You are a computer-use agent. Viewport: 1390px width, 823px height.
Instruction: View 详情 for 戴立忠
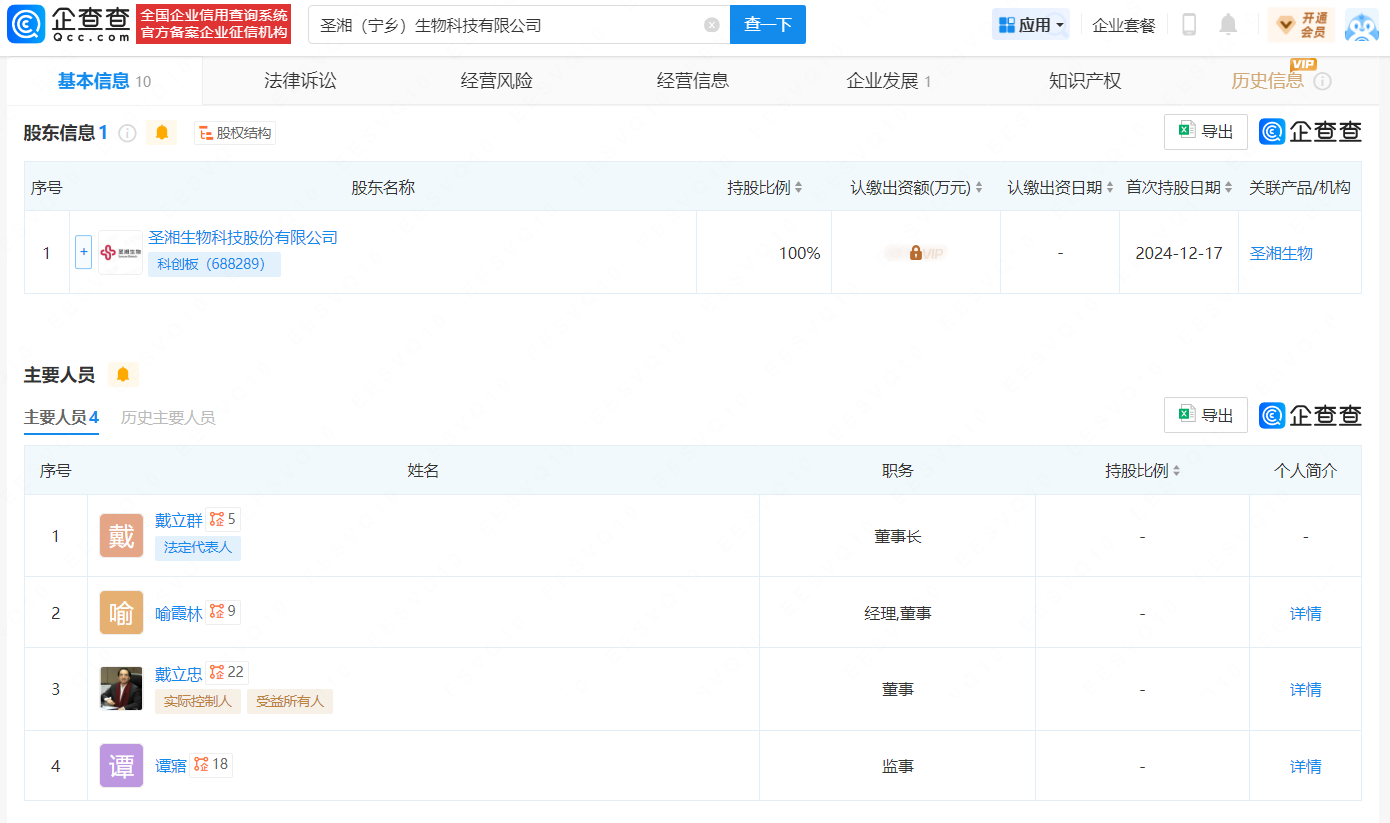1305,689
